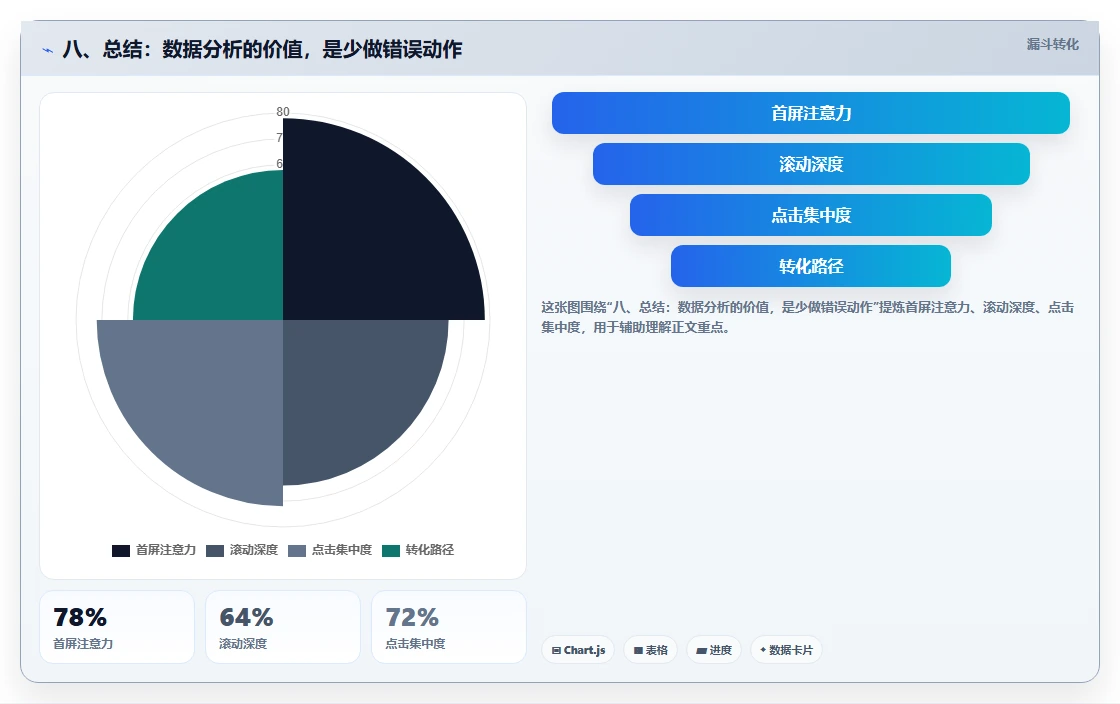This screenshot has width=1120, height=704.
Task: Click the 转化路径 legend label text
Action: coord(429,550)
